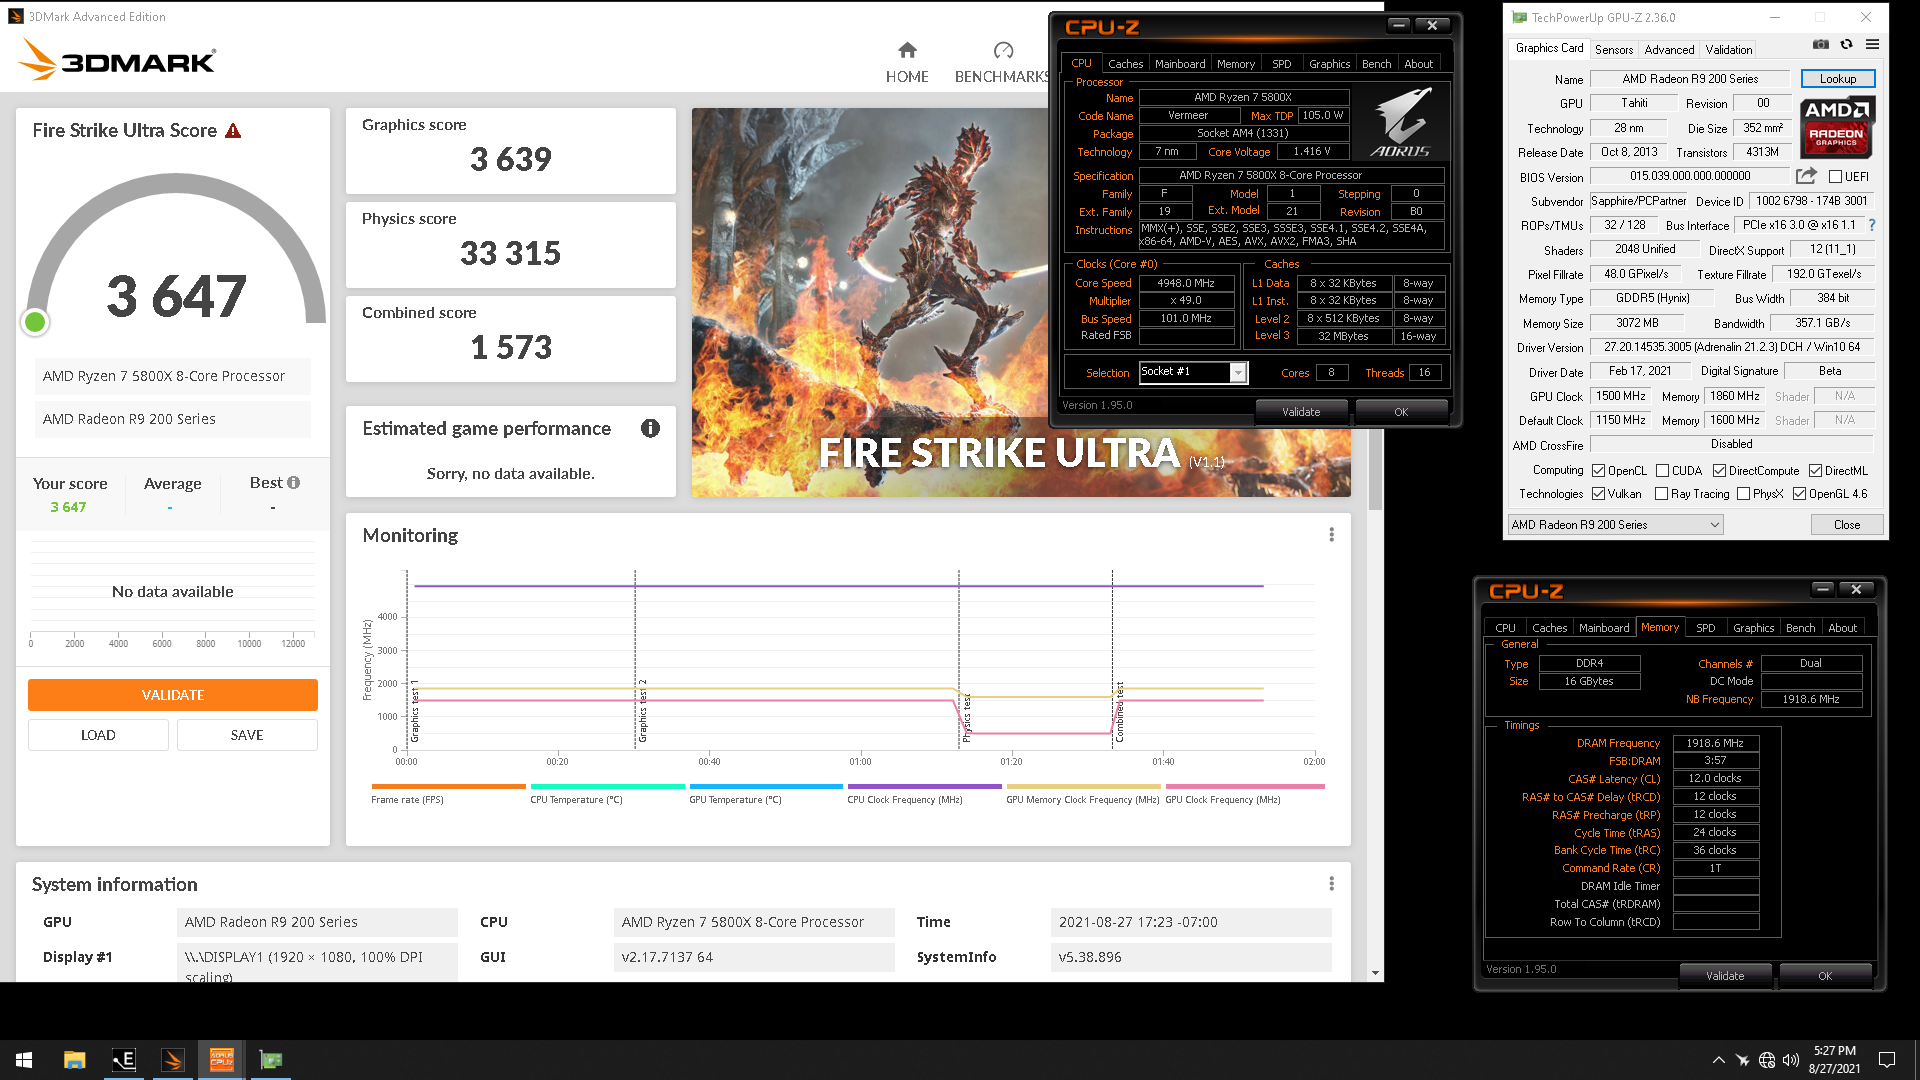
Task: Toggle the CUDA checkbox
Action: tap(1662, 471)
